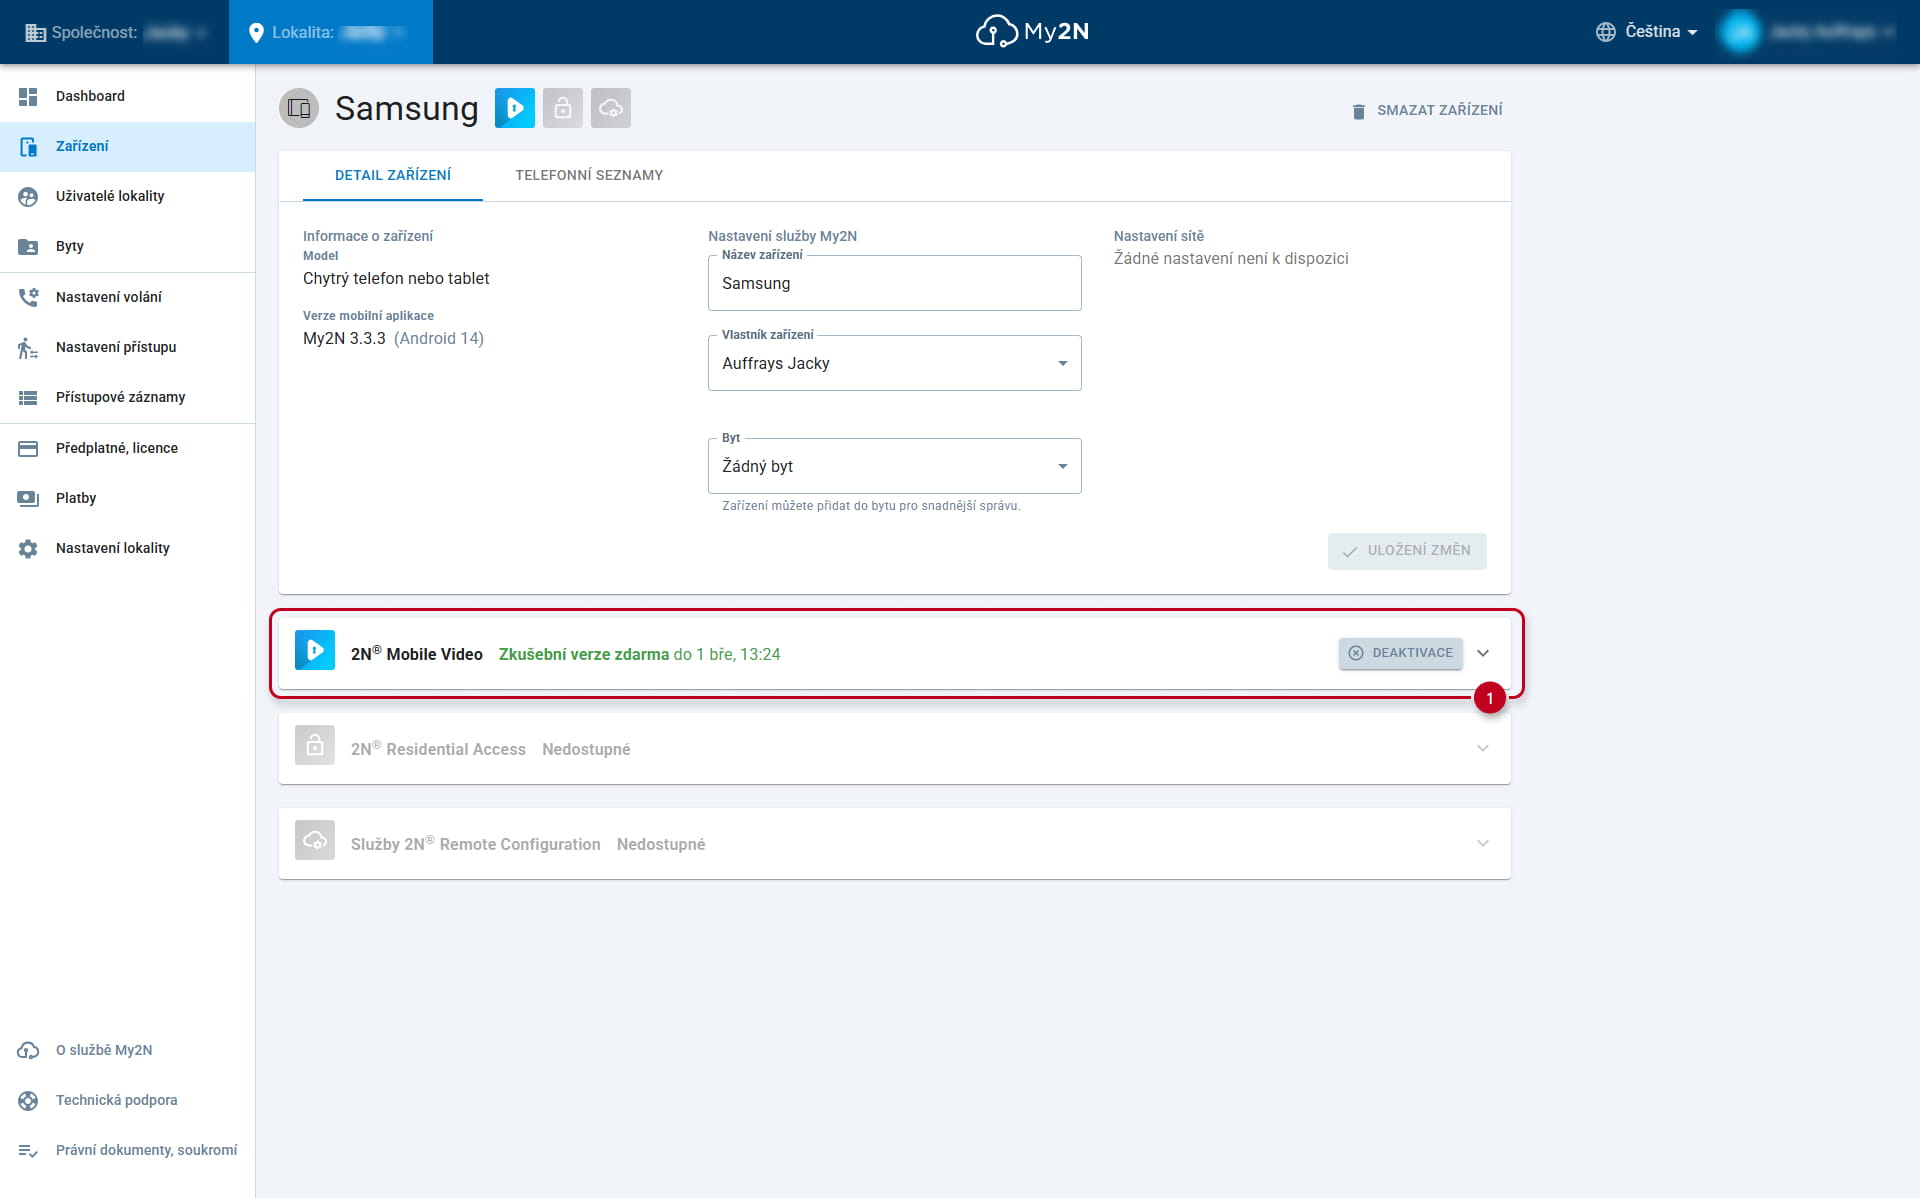
Task: Click the grey cloud icon beside Samsung title
Action: pyautogui.click(x=611, y=108)
